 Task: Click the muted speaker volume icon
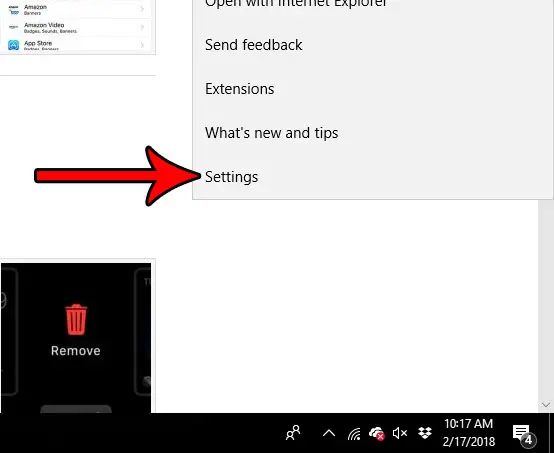coord(400,433)
